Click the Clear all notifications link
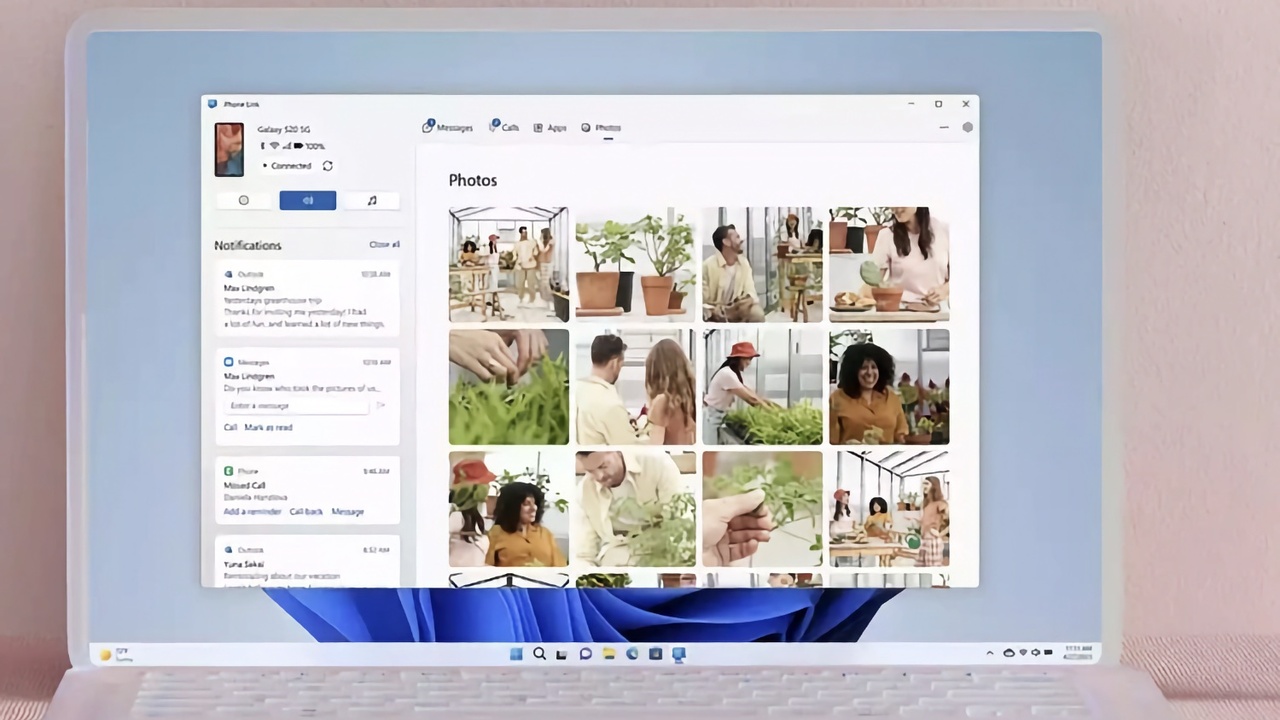 (x=384, y=245)
